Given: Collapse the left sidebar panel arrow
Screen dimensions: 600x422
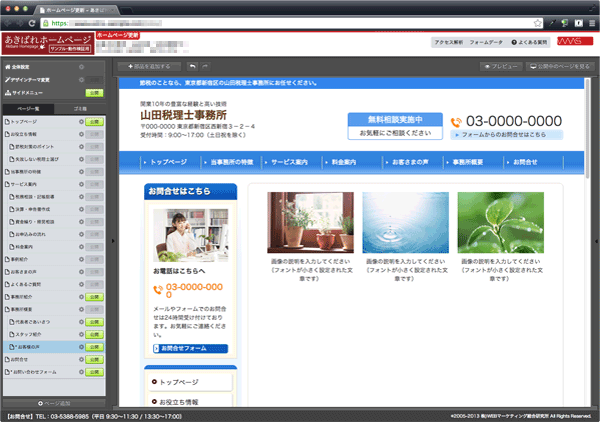Looking at the screenshot, I should (112, 240).
